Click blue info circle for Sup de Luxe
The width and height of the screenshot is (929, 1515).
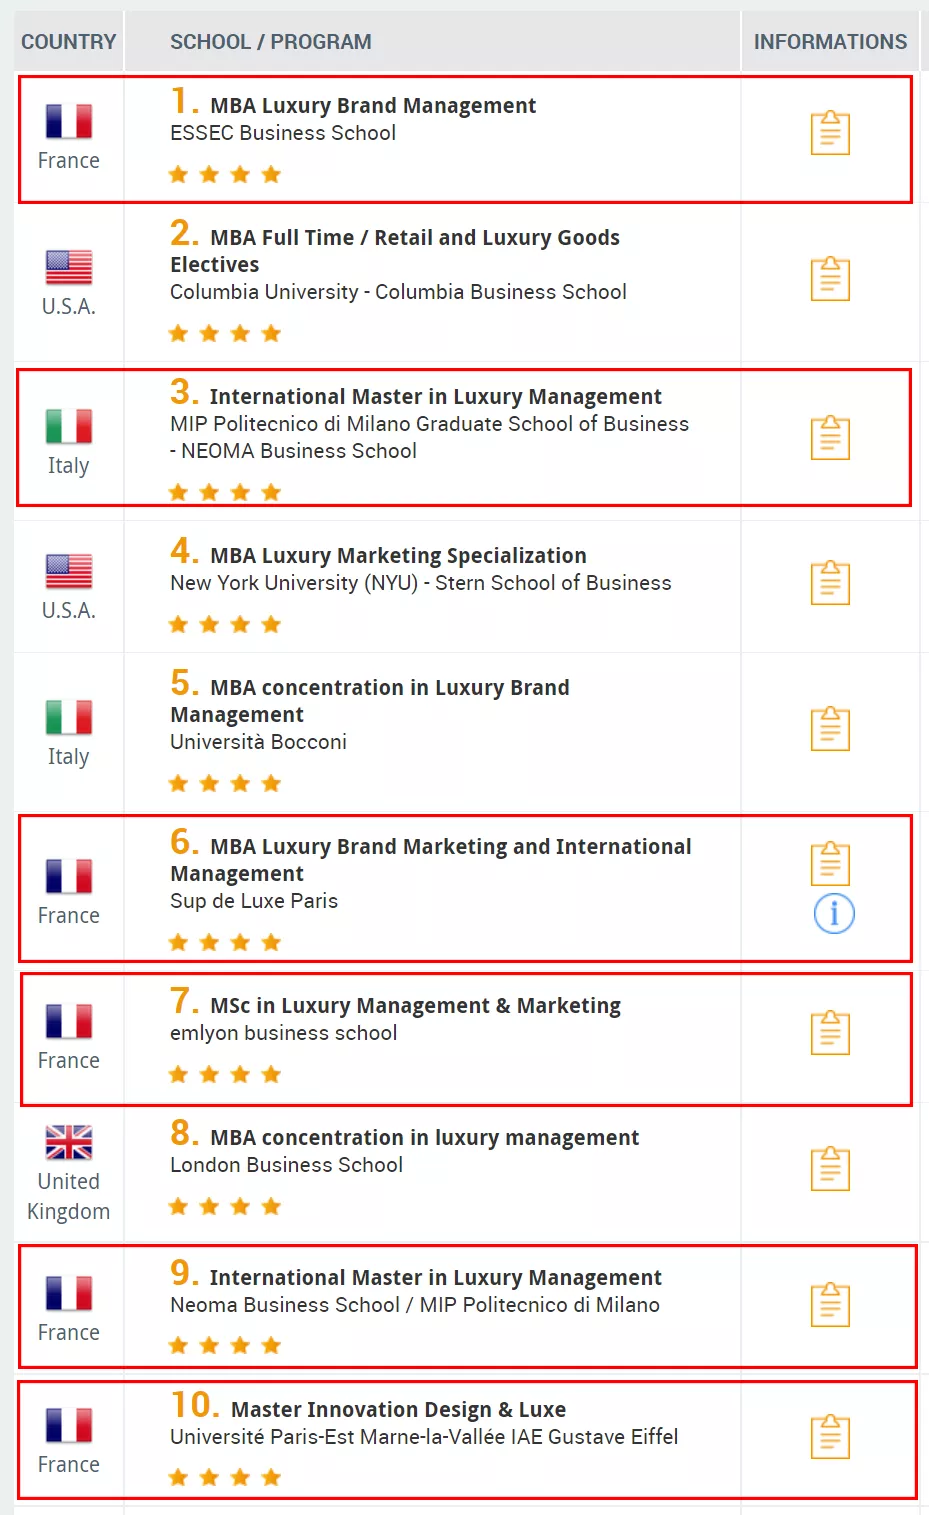[x=834, y=913]
